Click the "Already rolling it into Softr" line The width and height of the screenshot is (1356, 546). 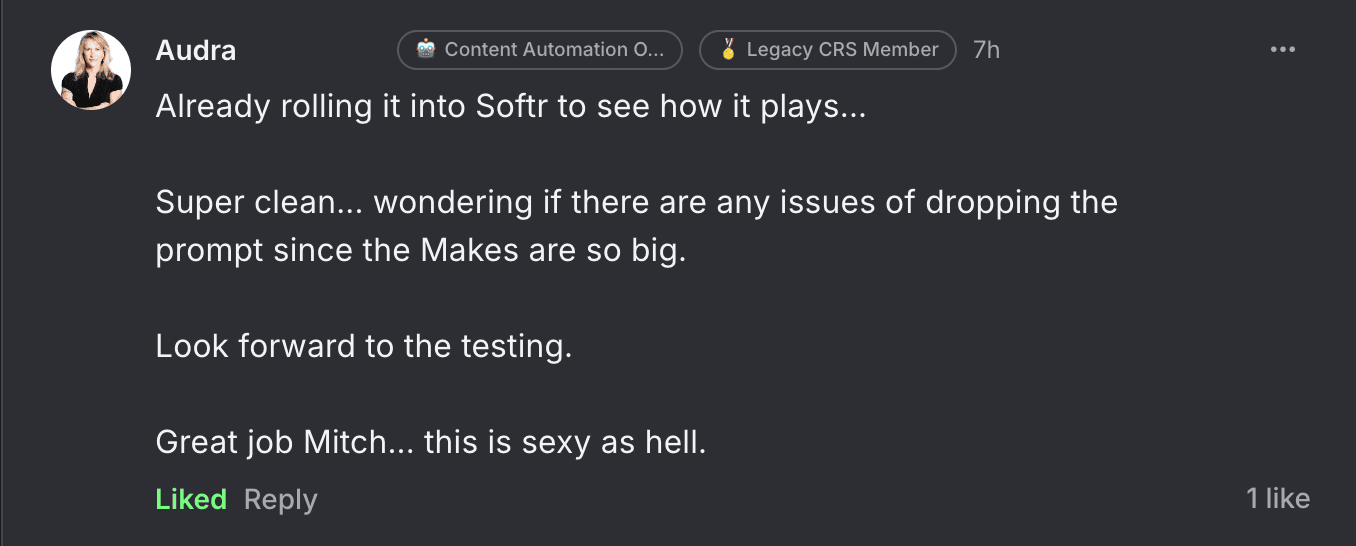point(510,107)
